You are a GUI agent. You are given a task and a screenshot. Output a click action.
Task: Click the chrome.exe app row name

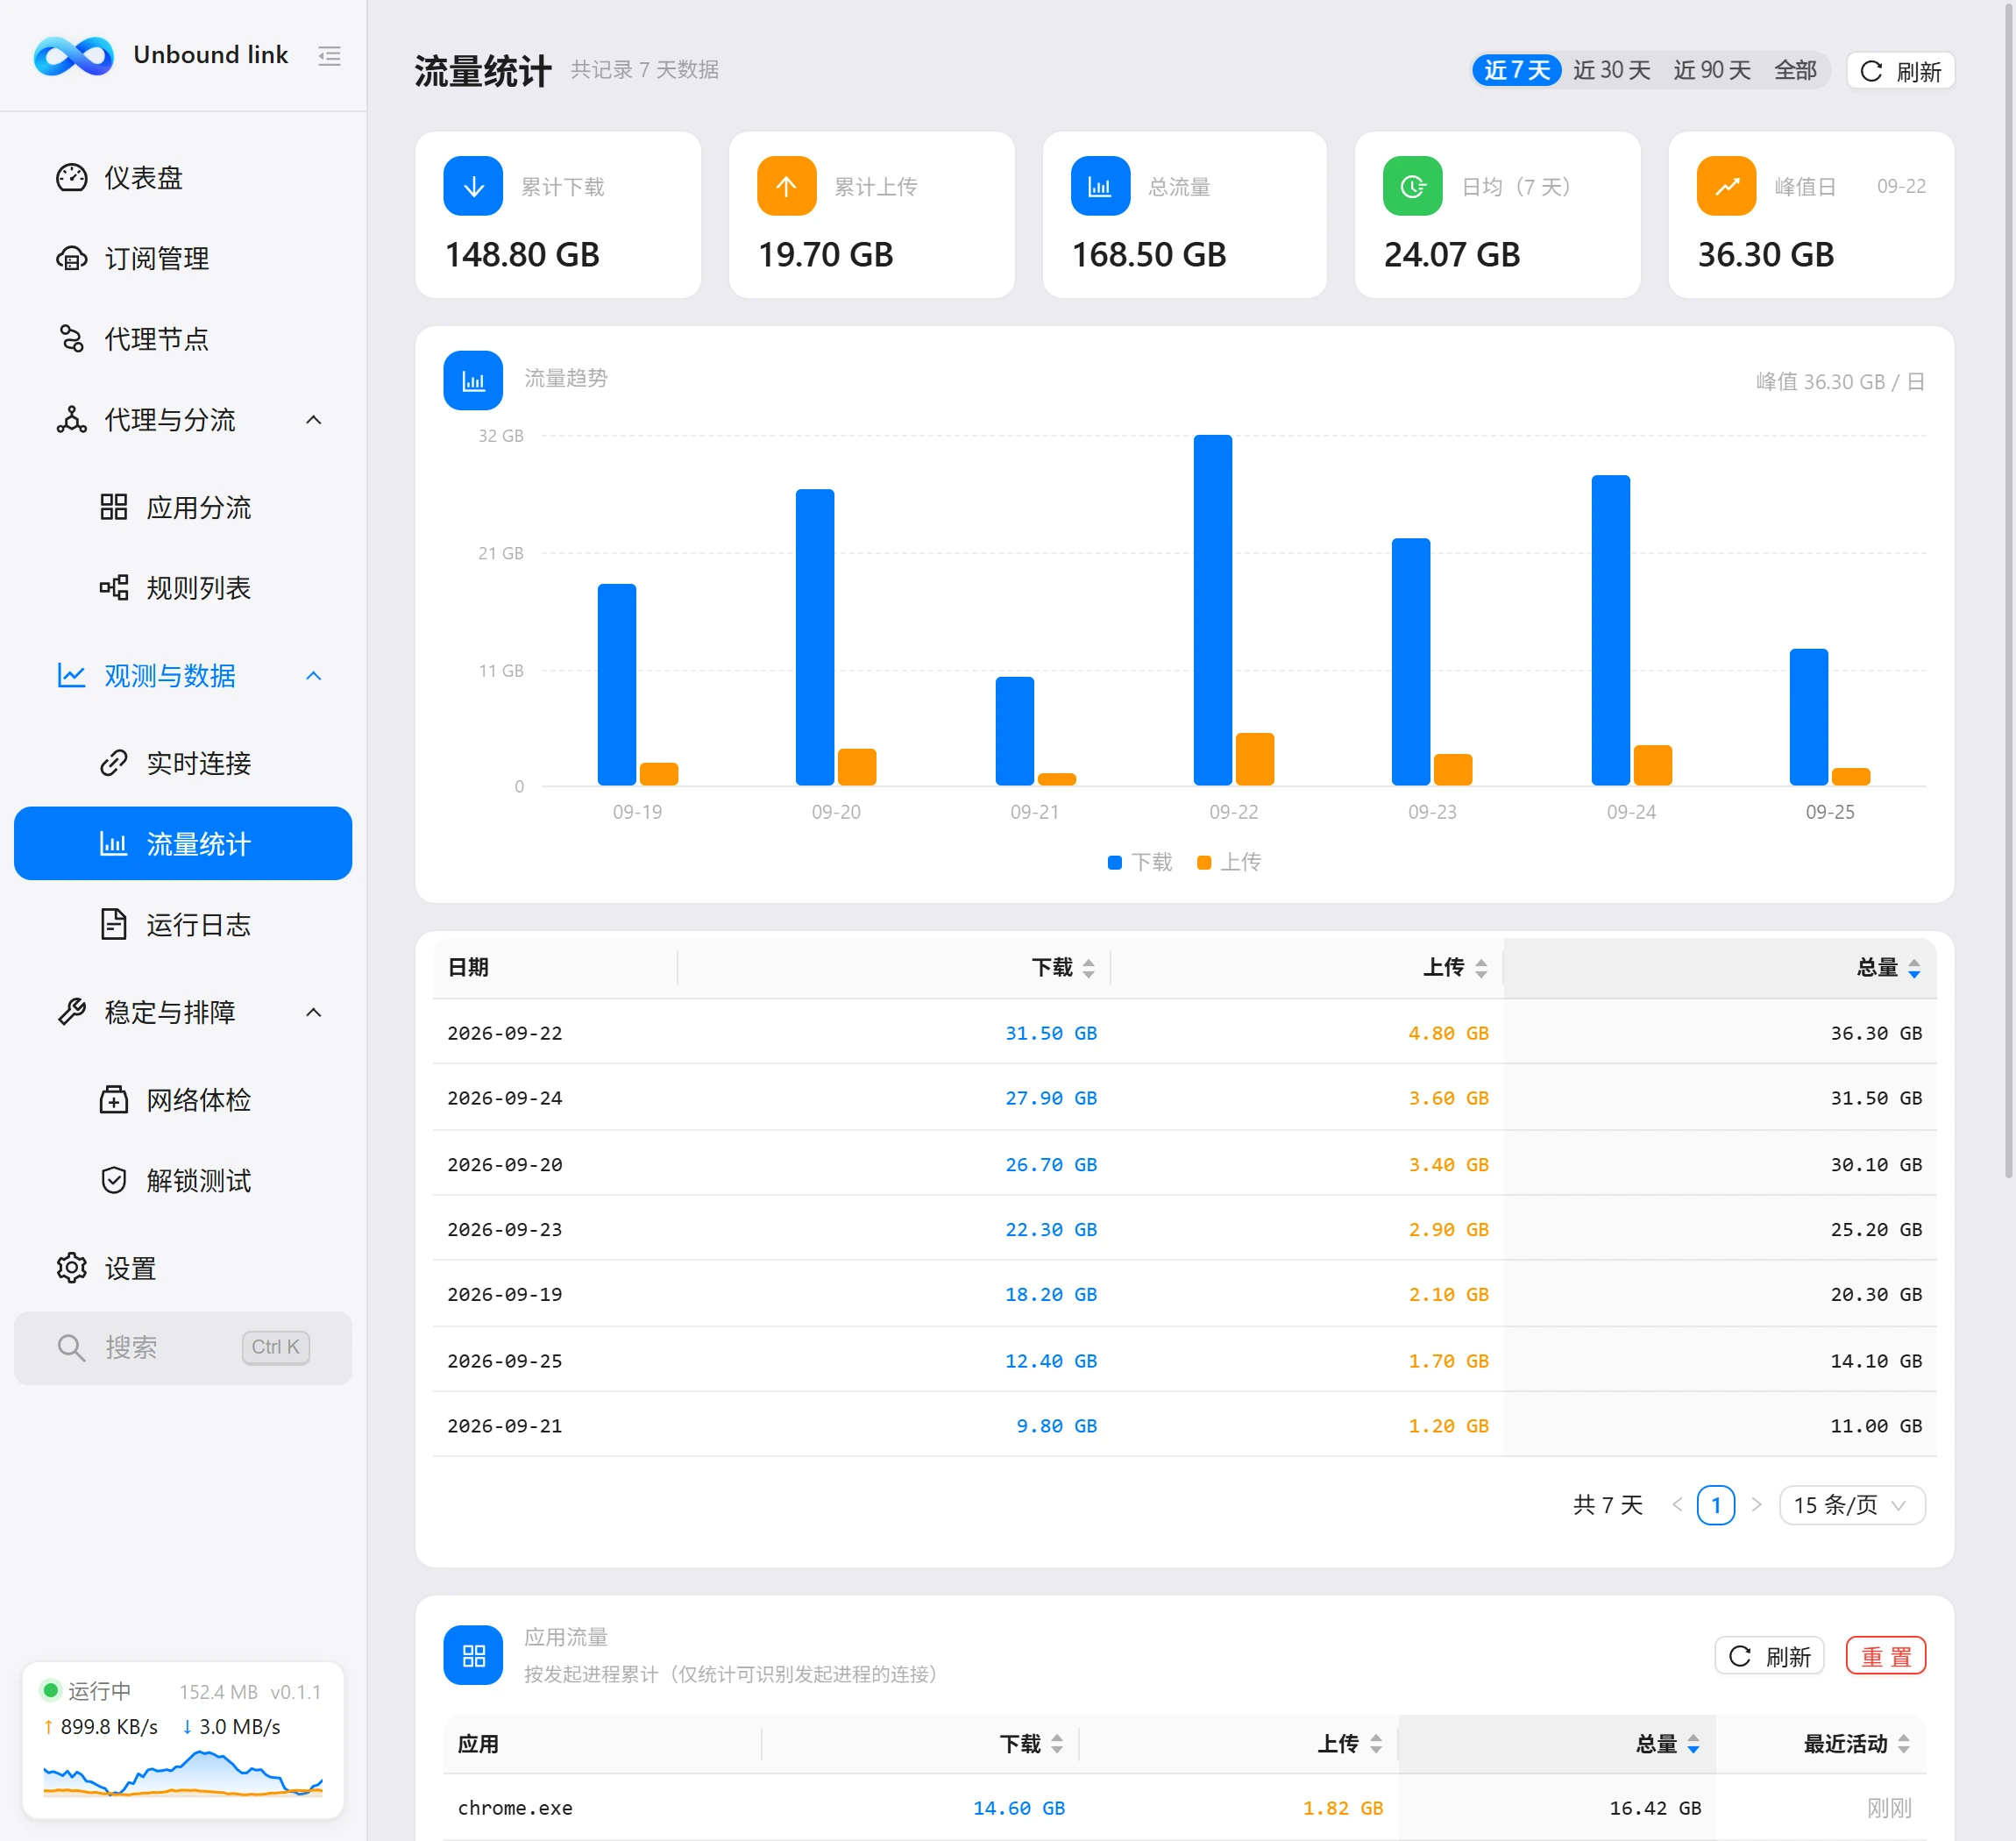pyautogui.click(x=515, y=1808)
